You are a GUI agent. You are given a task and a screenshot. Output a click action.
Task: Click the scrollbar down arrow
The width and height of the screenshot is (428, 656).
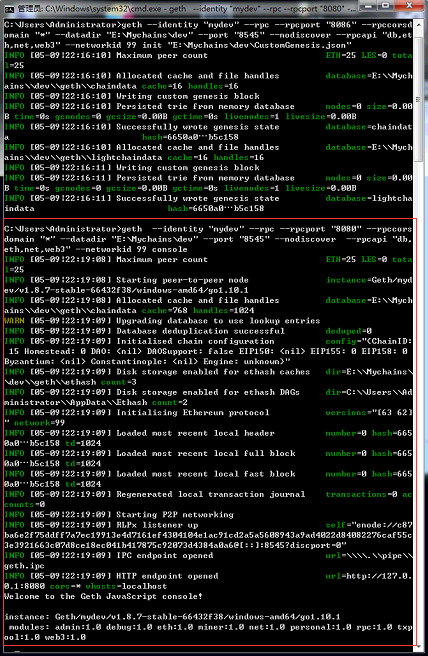[x=418, y=646]
